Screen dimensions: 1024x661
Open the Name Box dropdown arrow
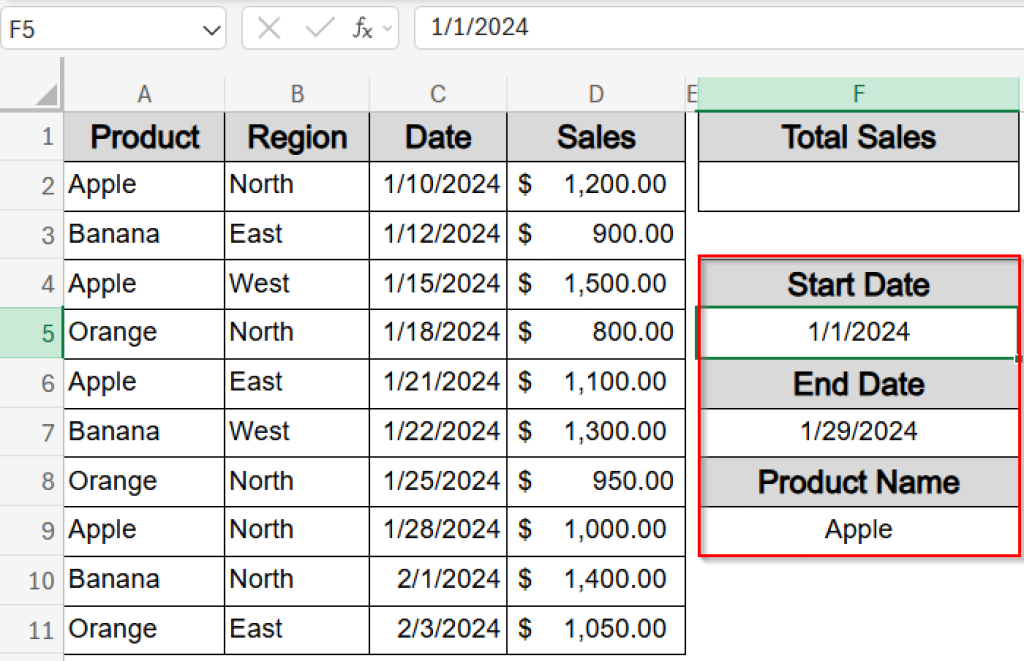[x=208, y=27]
